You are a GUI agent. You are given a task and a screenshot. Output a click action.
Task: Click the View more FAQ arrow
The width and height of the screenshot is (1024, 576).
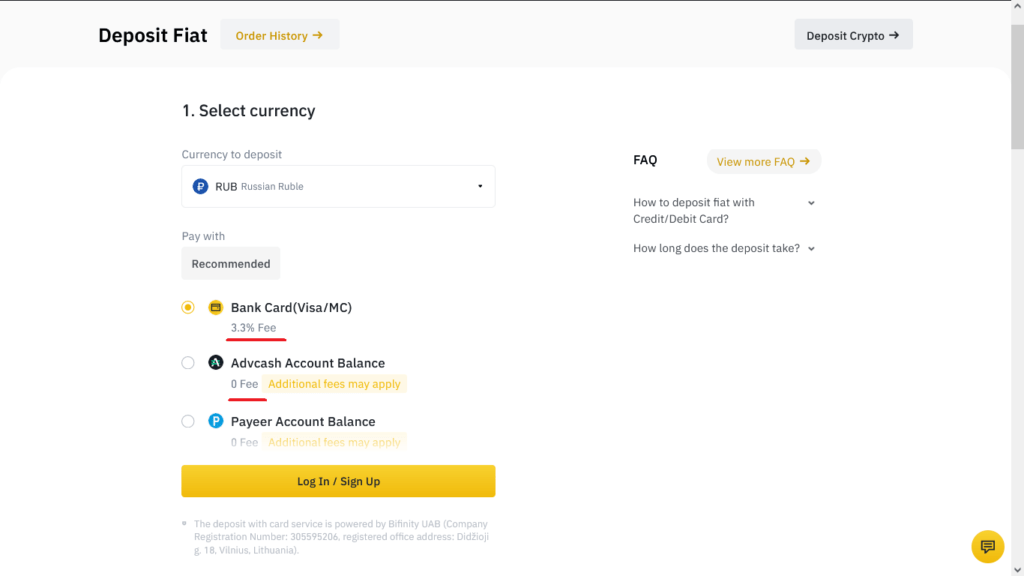coord(805,161)
